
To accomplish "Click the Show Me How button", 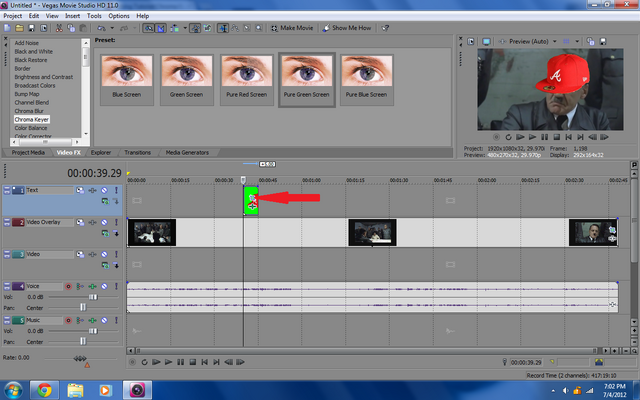I will click(347, 28).
